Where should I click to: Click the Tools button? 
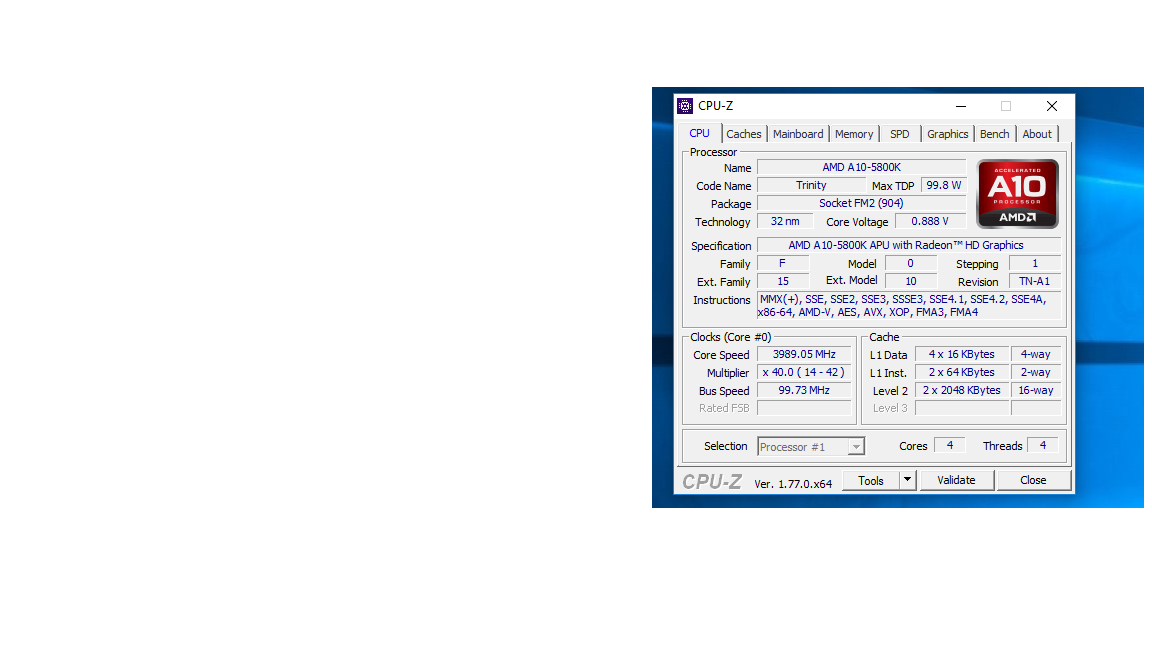pyautogui.click(x=871, y=480)
